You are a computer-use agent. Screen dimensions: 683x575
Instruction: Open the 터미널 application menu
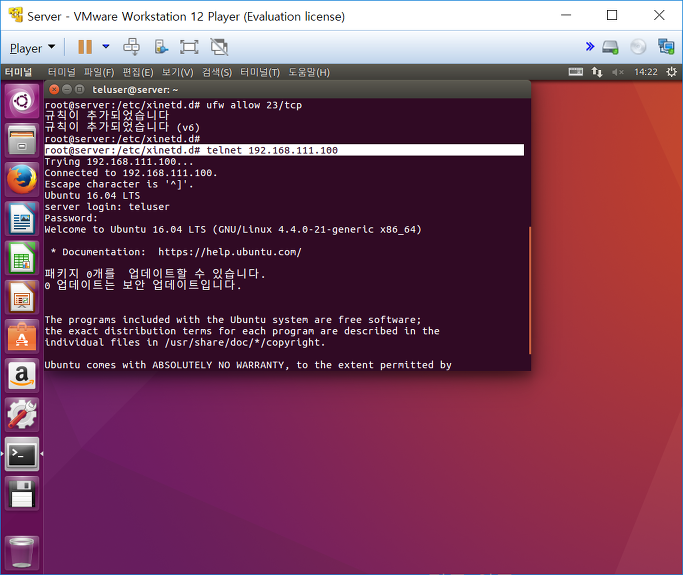tap(61, 72)
